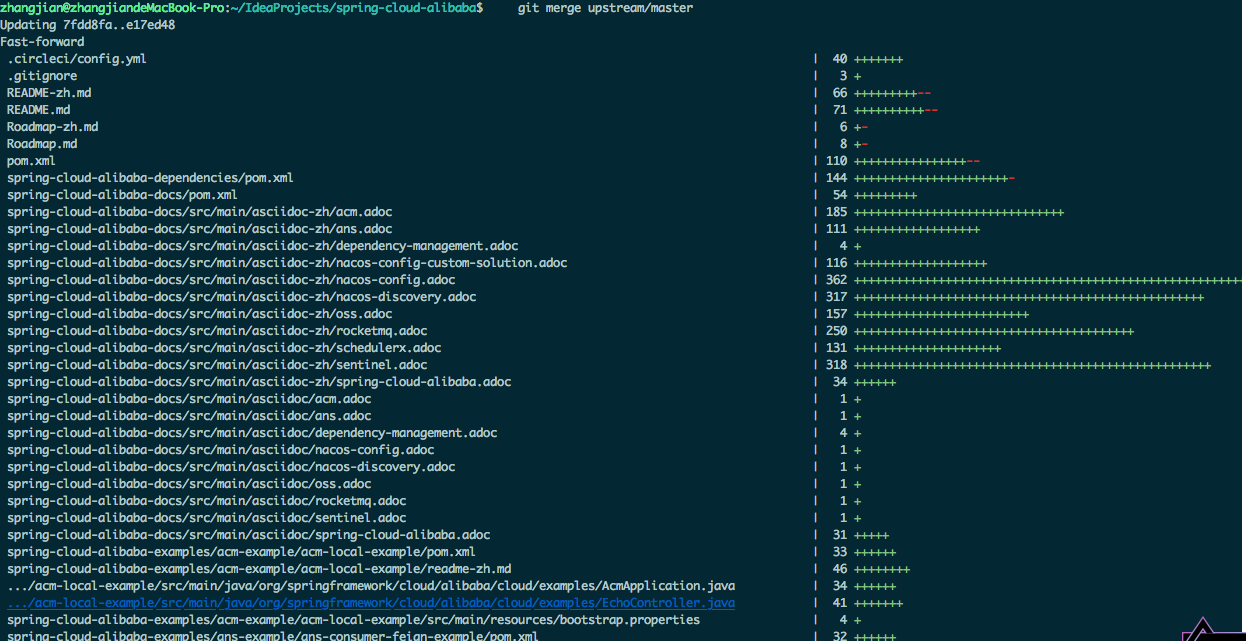The image size is (1246, 641).
Task: Click the 'asciidoc-zh/rocketmq.adoc' path
Action: point(217,331)
